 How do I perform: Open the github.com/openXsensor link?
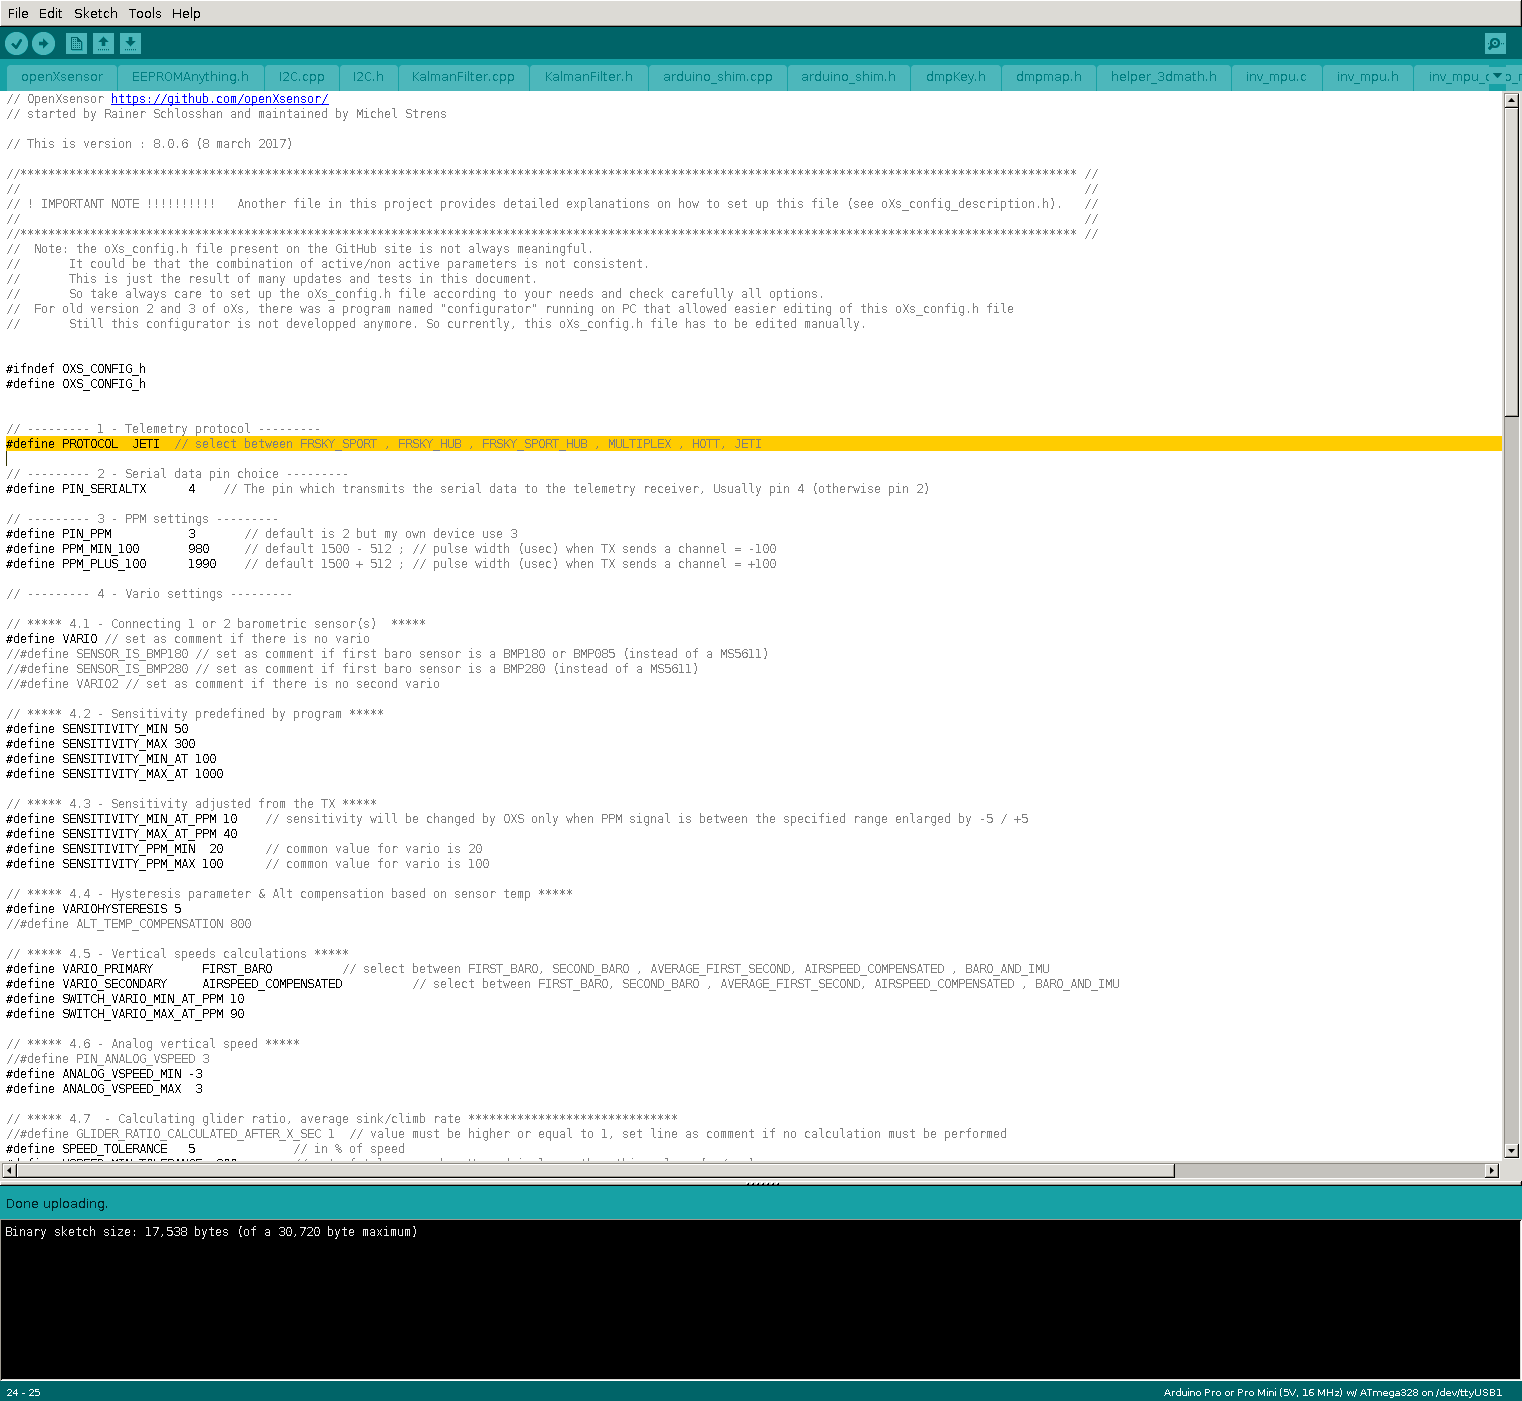(219, 99)
